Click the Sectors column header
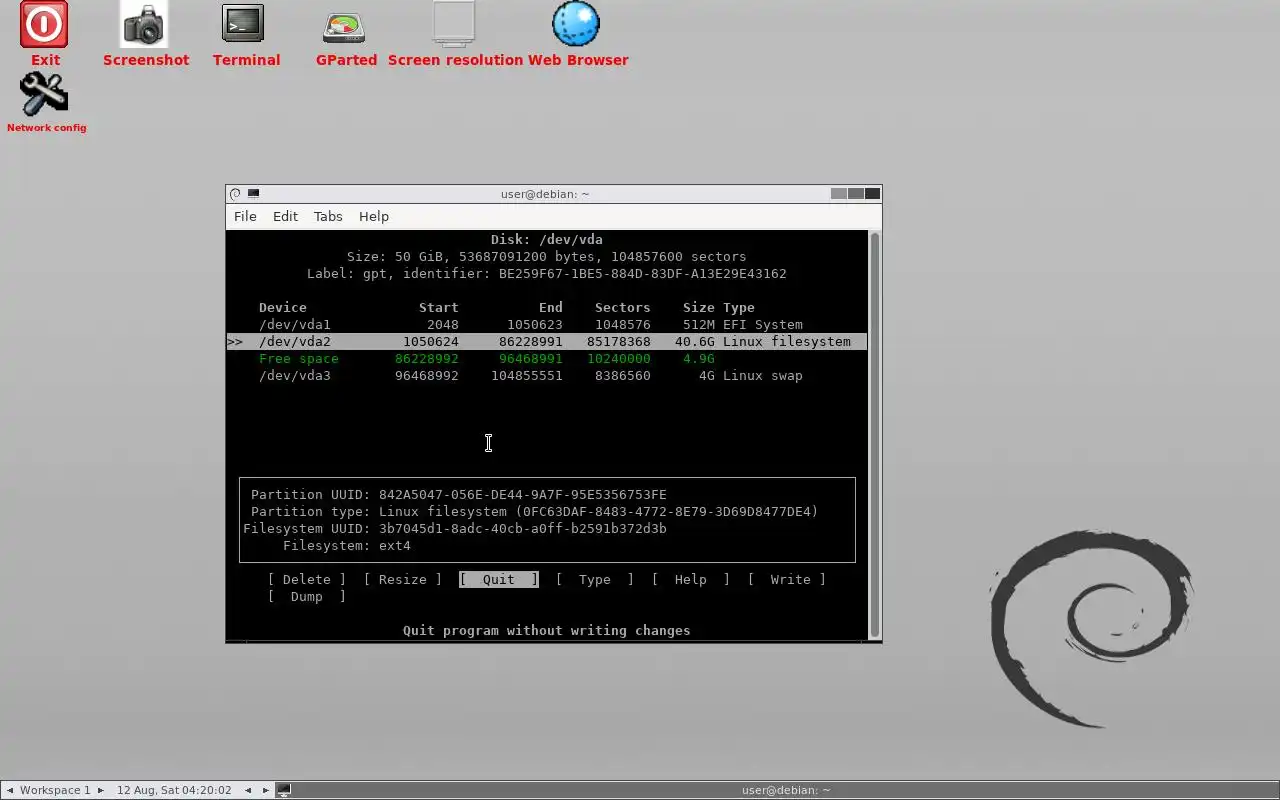 tap(623, 308)
